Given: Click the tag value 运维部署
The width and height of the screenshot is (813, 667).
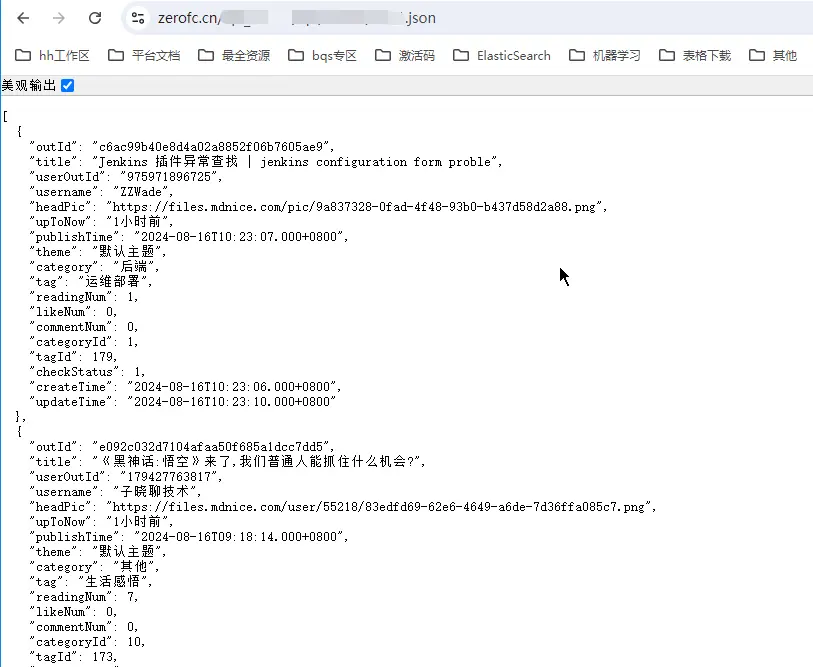Looking at the screenshot, I should [x=114, y=282].
